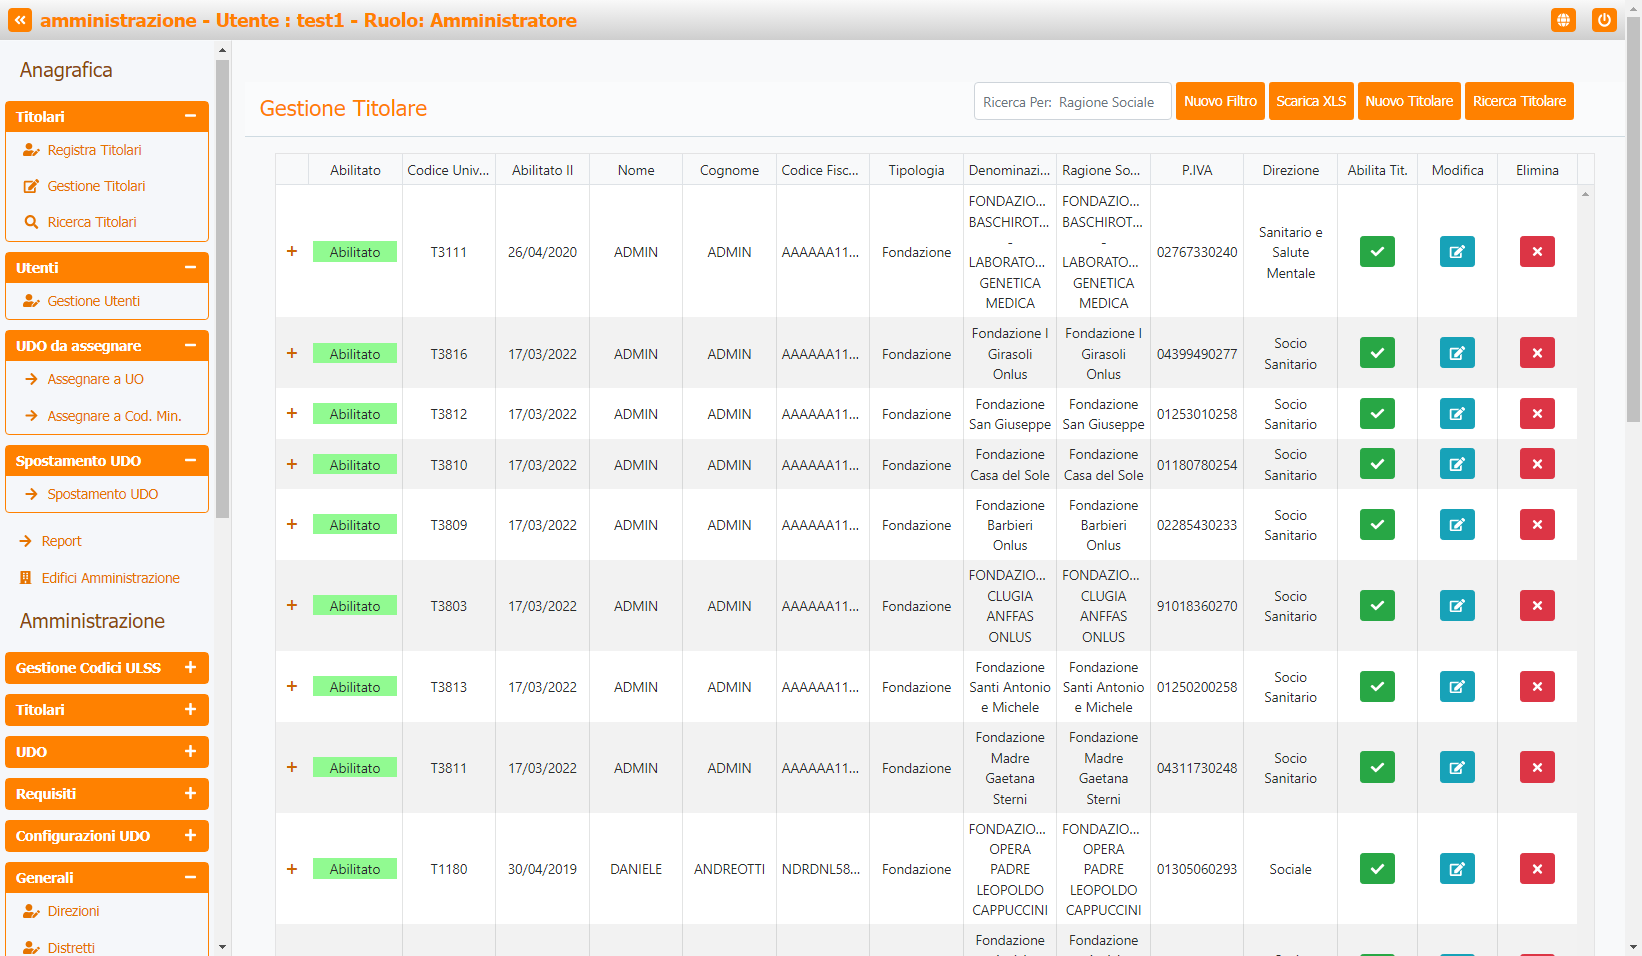Click the Nuovo Titolare button
Image resolution: width=1642 pixels, height=956 pixels.
point(1409,101)
